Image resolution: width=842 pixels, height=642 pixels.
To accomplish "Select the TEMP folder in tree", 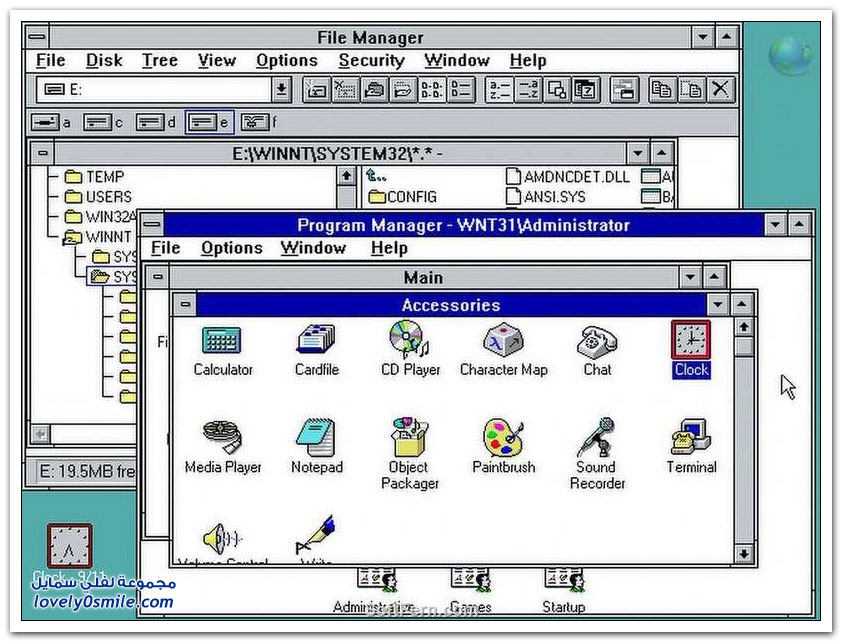I will click(x=95, y=177).
